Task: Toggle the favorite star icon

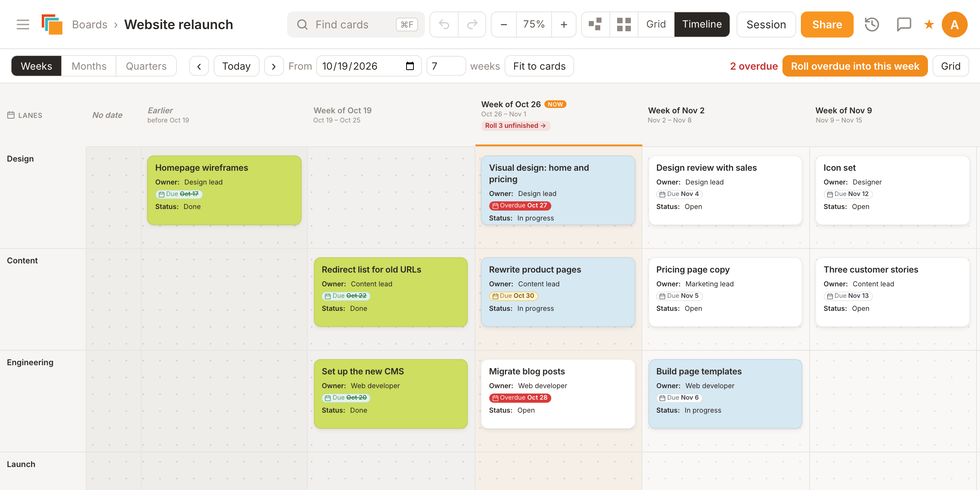Action: click(x=929, y=24)
